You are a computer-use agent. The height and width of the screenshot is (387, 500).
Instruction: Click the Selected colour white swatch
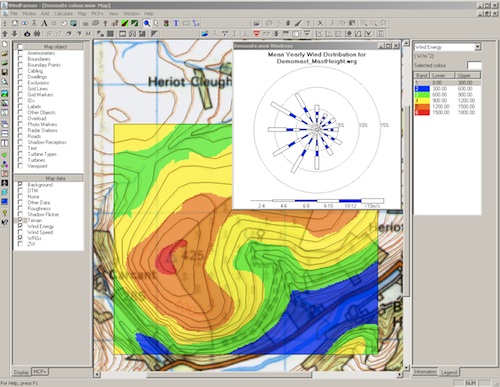click(x=474, y=65)
